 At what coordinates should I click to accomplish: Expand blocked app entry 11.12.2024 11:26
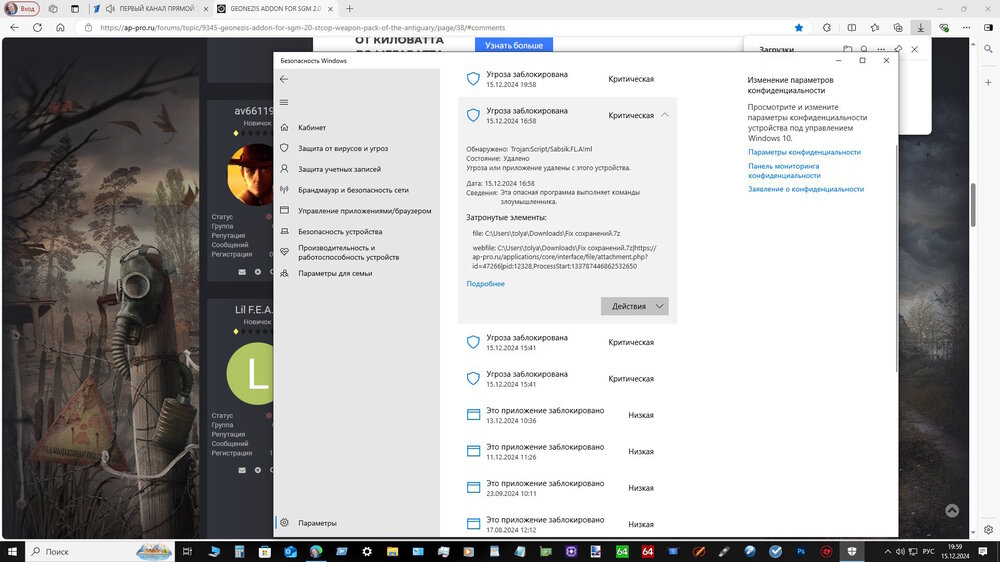coord(567,452)
